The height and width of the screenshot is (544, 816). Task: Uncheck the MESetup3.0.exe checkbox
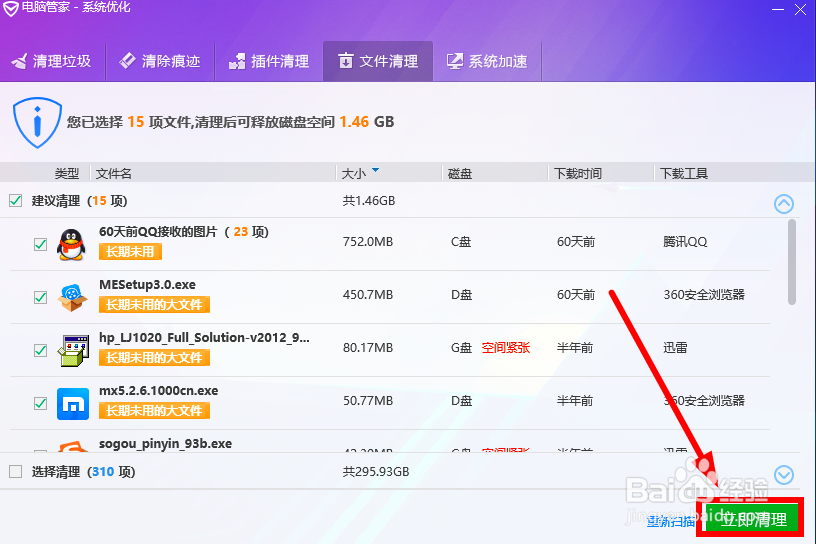pos(40,297)
